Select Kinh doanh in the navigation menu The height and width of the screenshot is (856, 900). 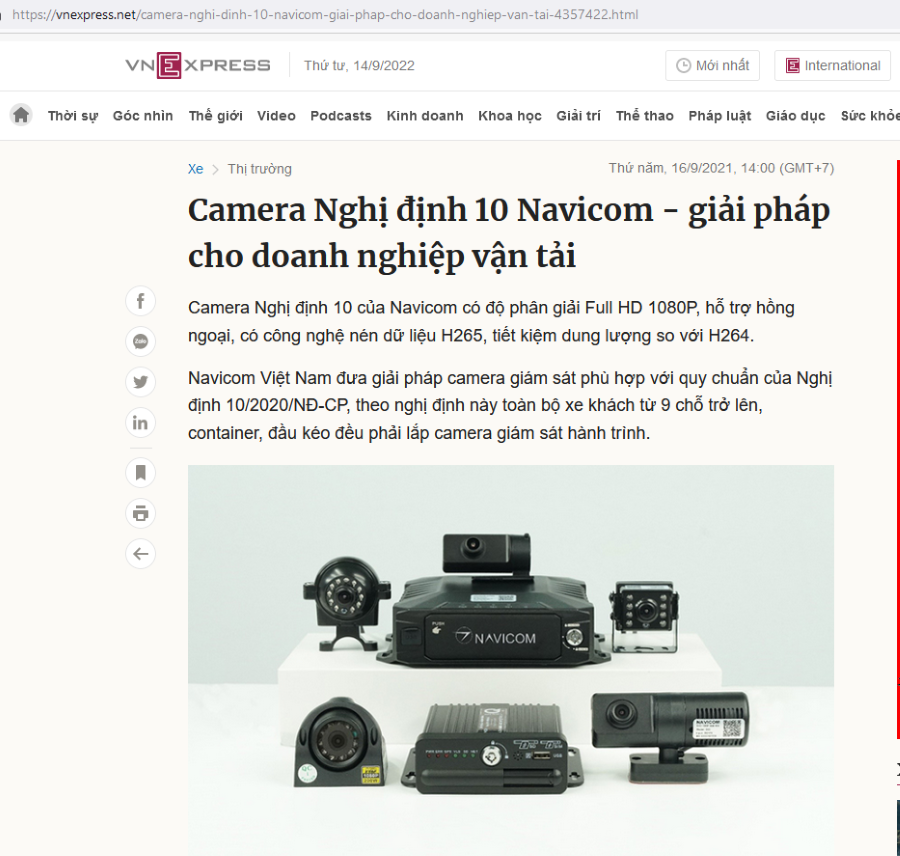coord(425,116)
